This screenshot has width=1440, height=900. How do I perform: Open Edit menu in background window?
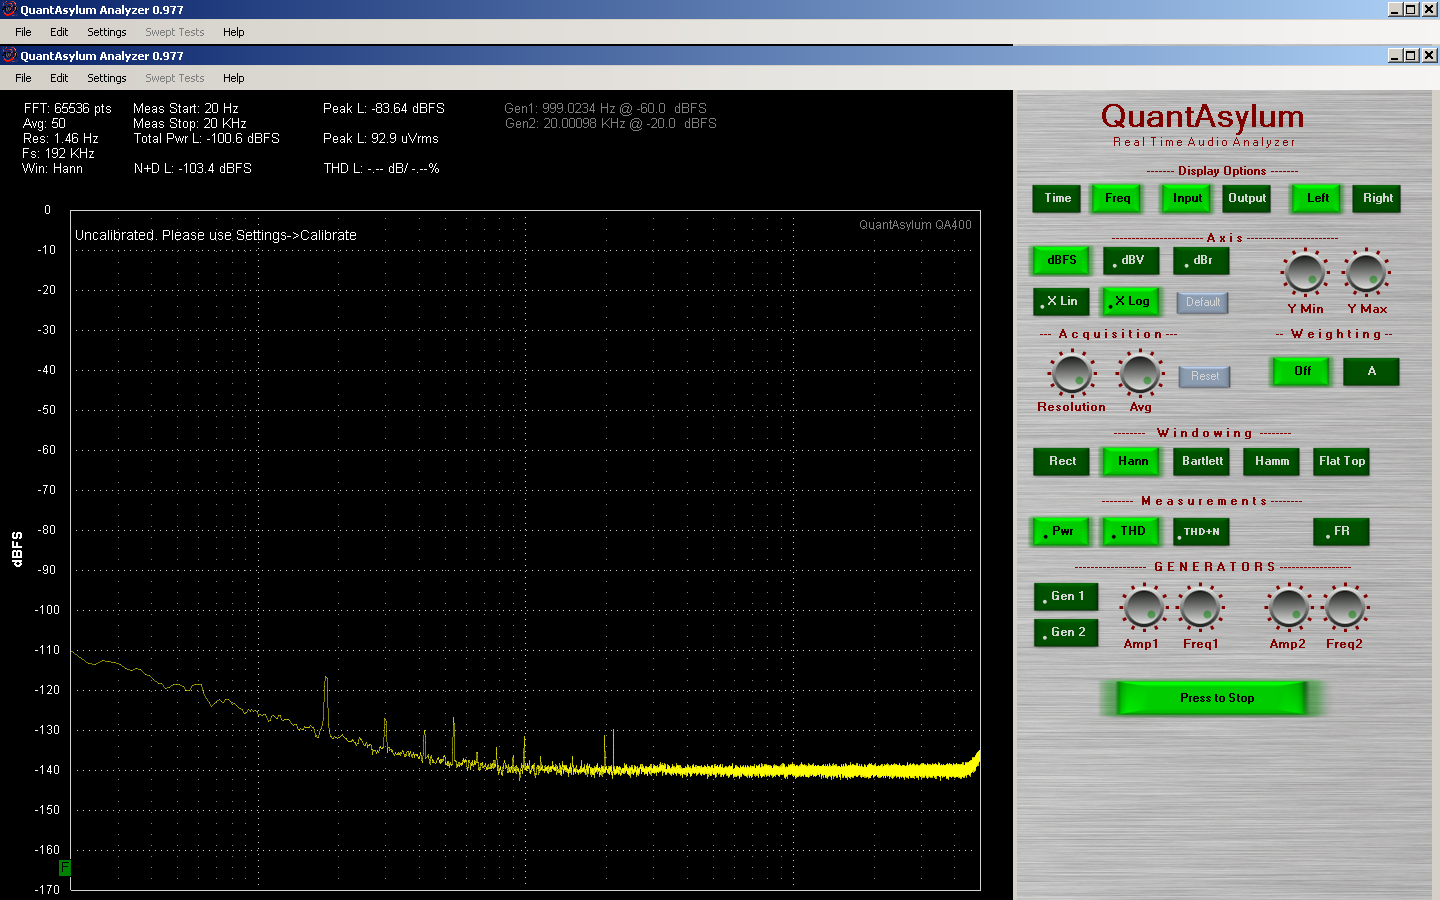point(59,32)
